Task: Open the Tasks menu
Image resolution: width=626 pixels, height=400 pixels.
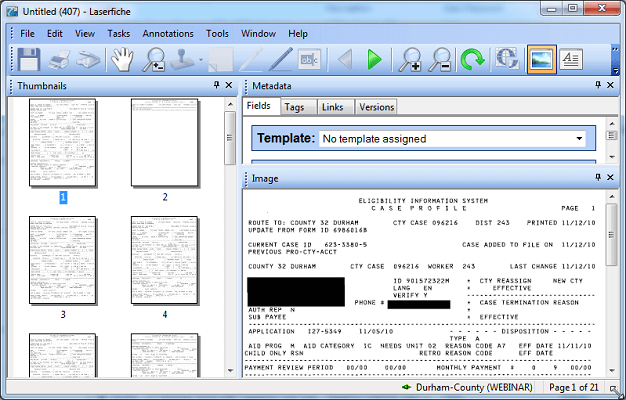Action: pyautogui.click(x=119, y=34)
